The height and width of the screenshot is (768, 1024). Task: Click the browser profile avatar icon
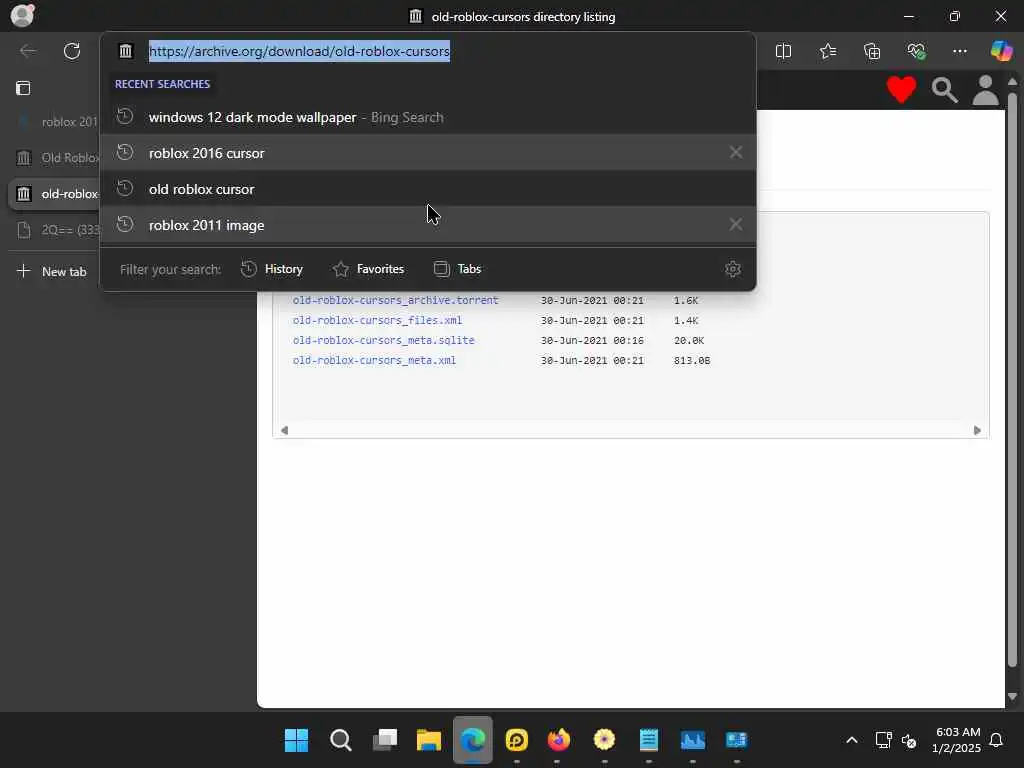coord(22,15)
